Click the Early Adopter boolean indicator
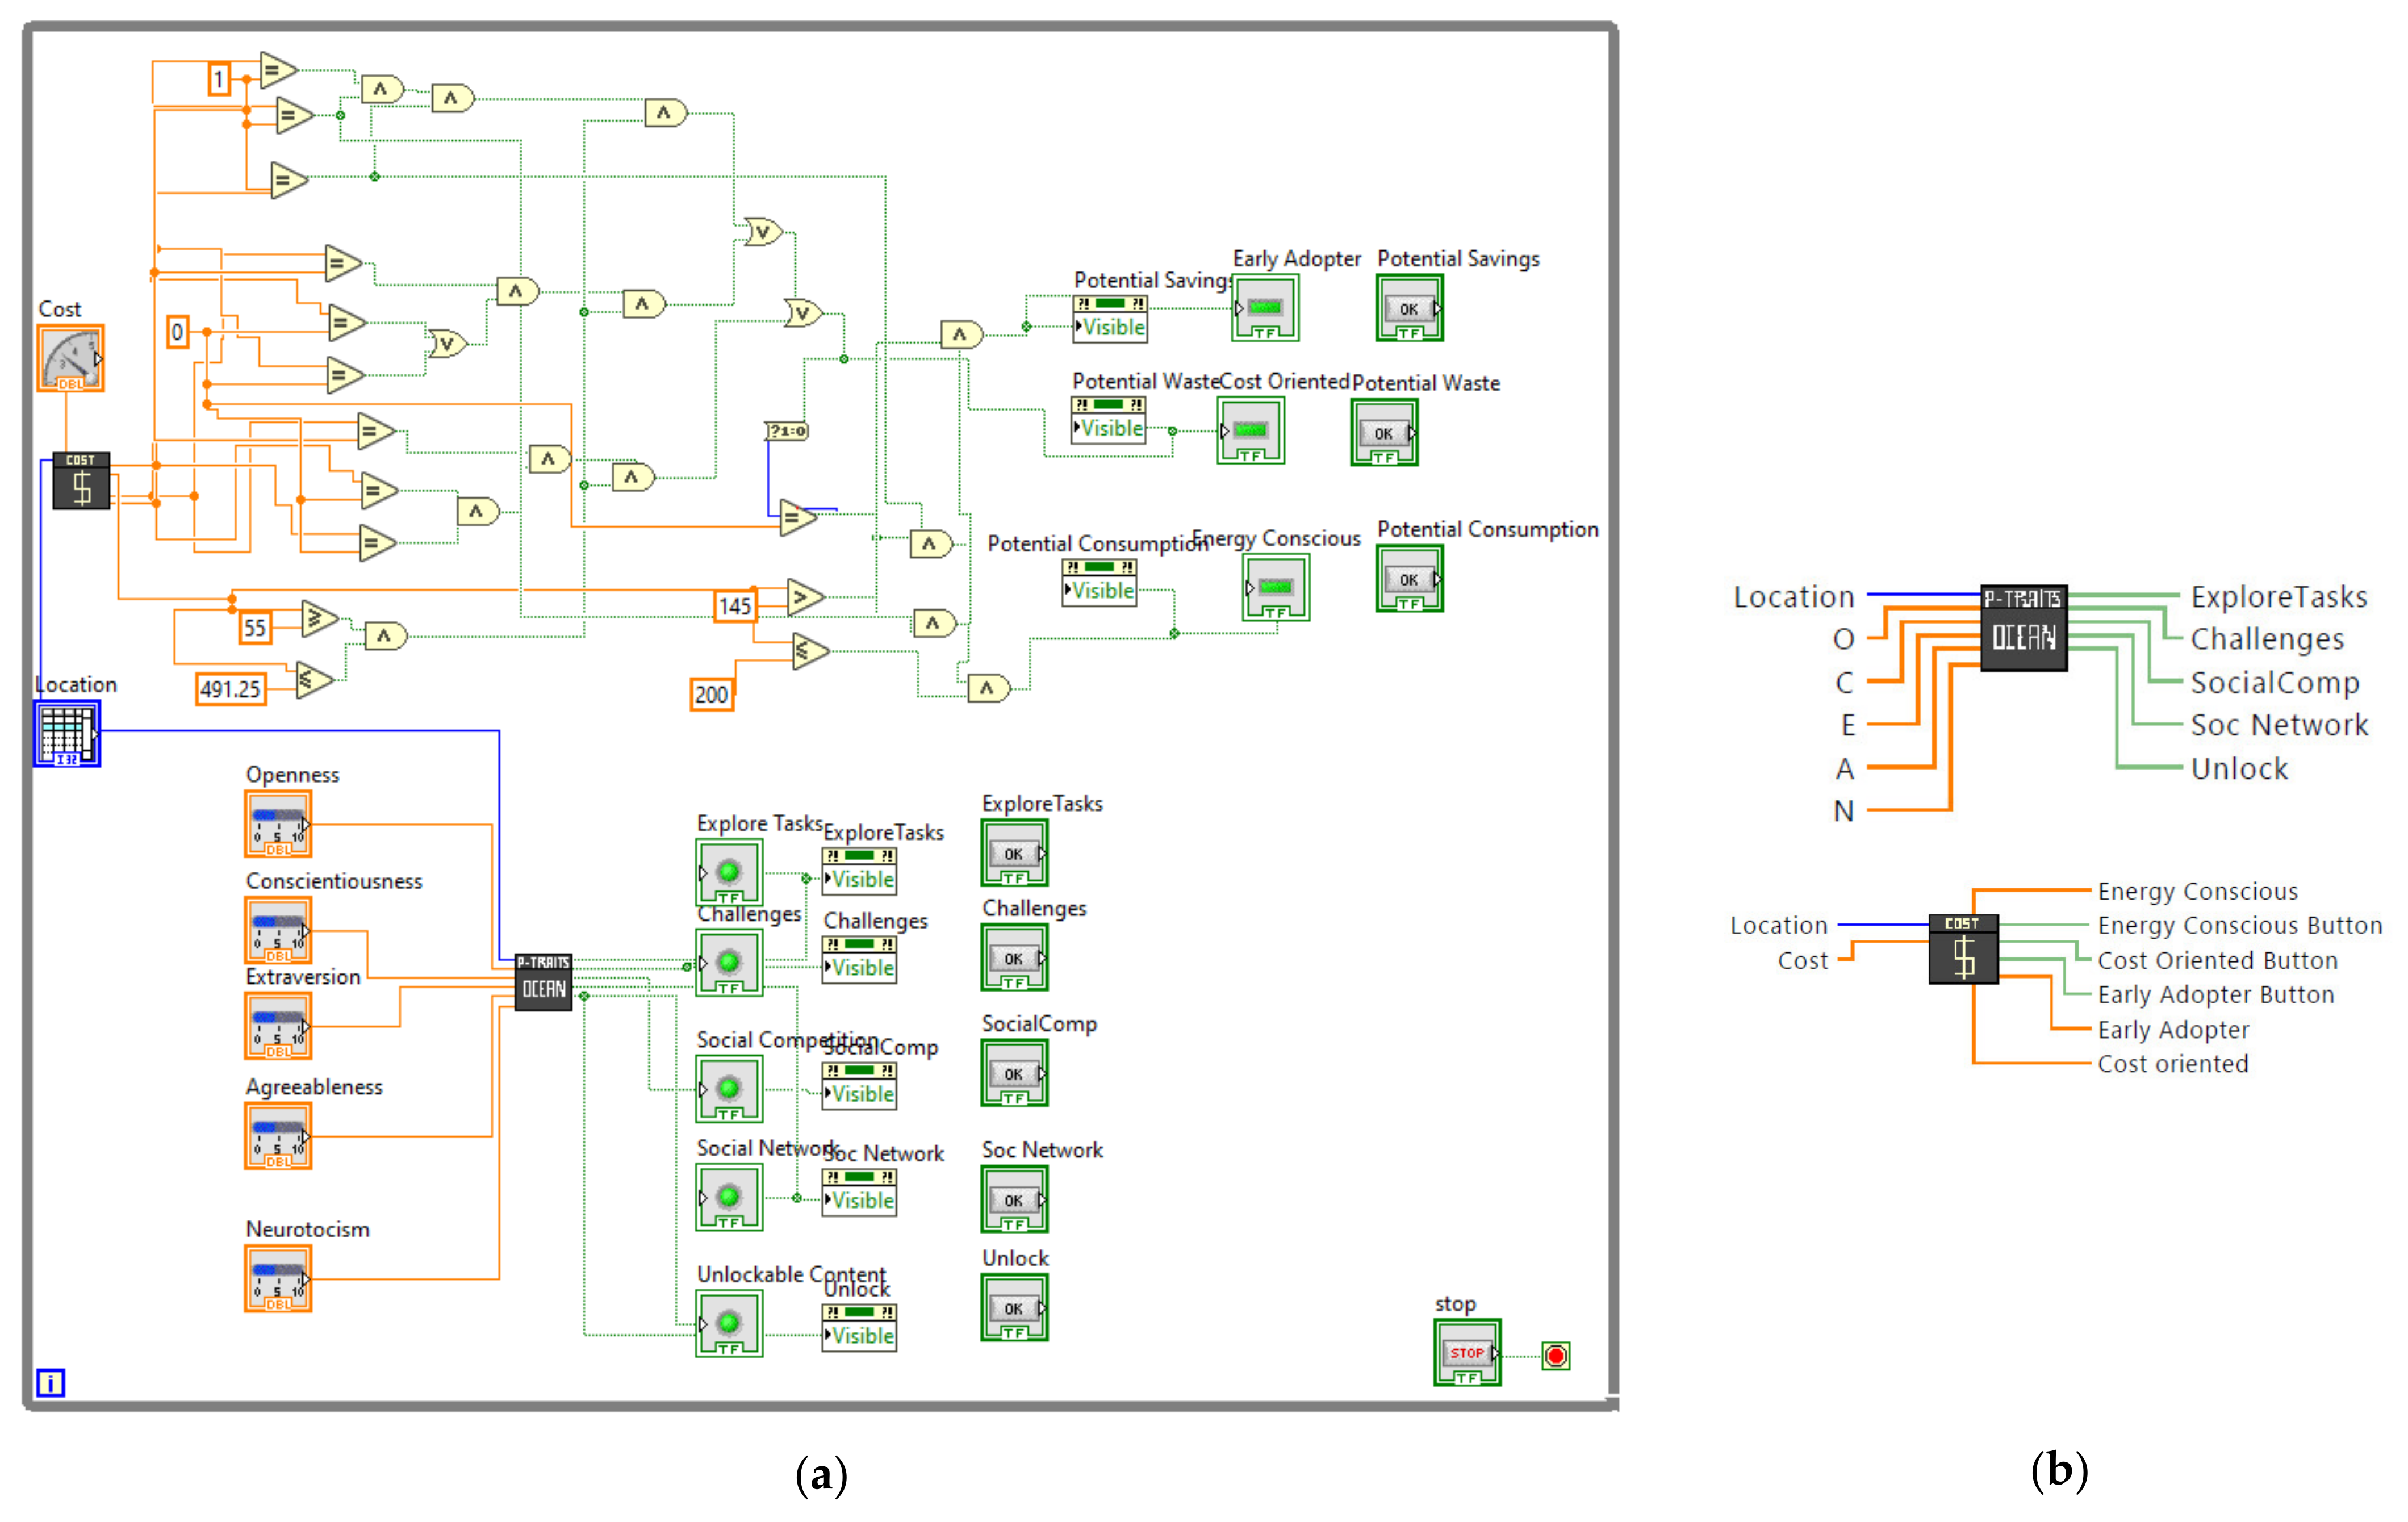This screenshot has height=1522, width=2408. click(x=1265, y=308)
